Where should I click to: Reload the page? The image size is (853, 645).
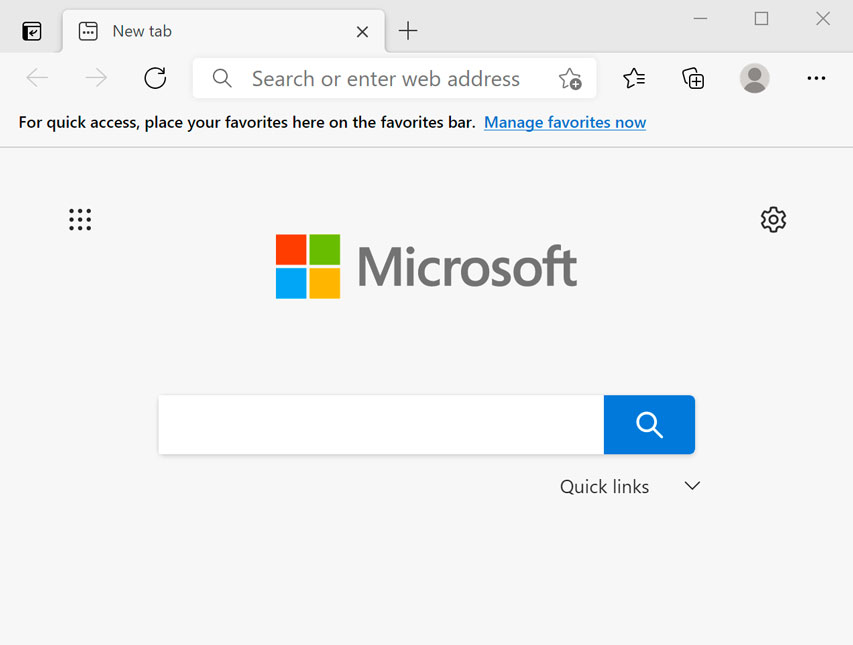pos(155,78)
